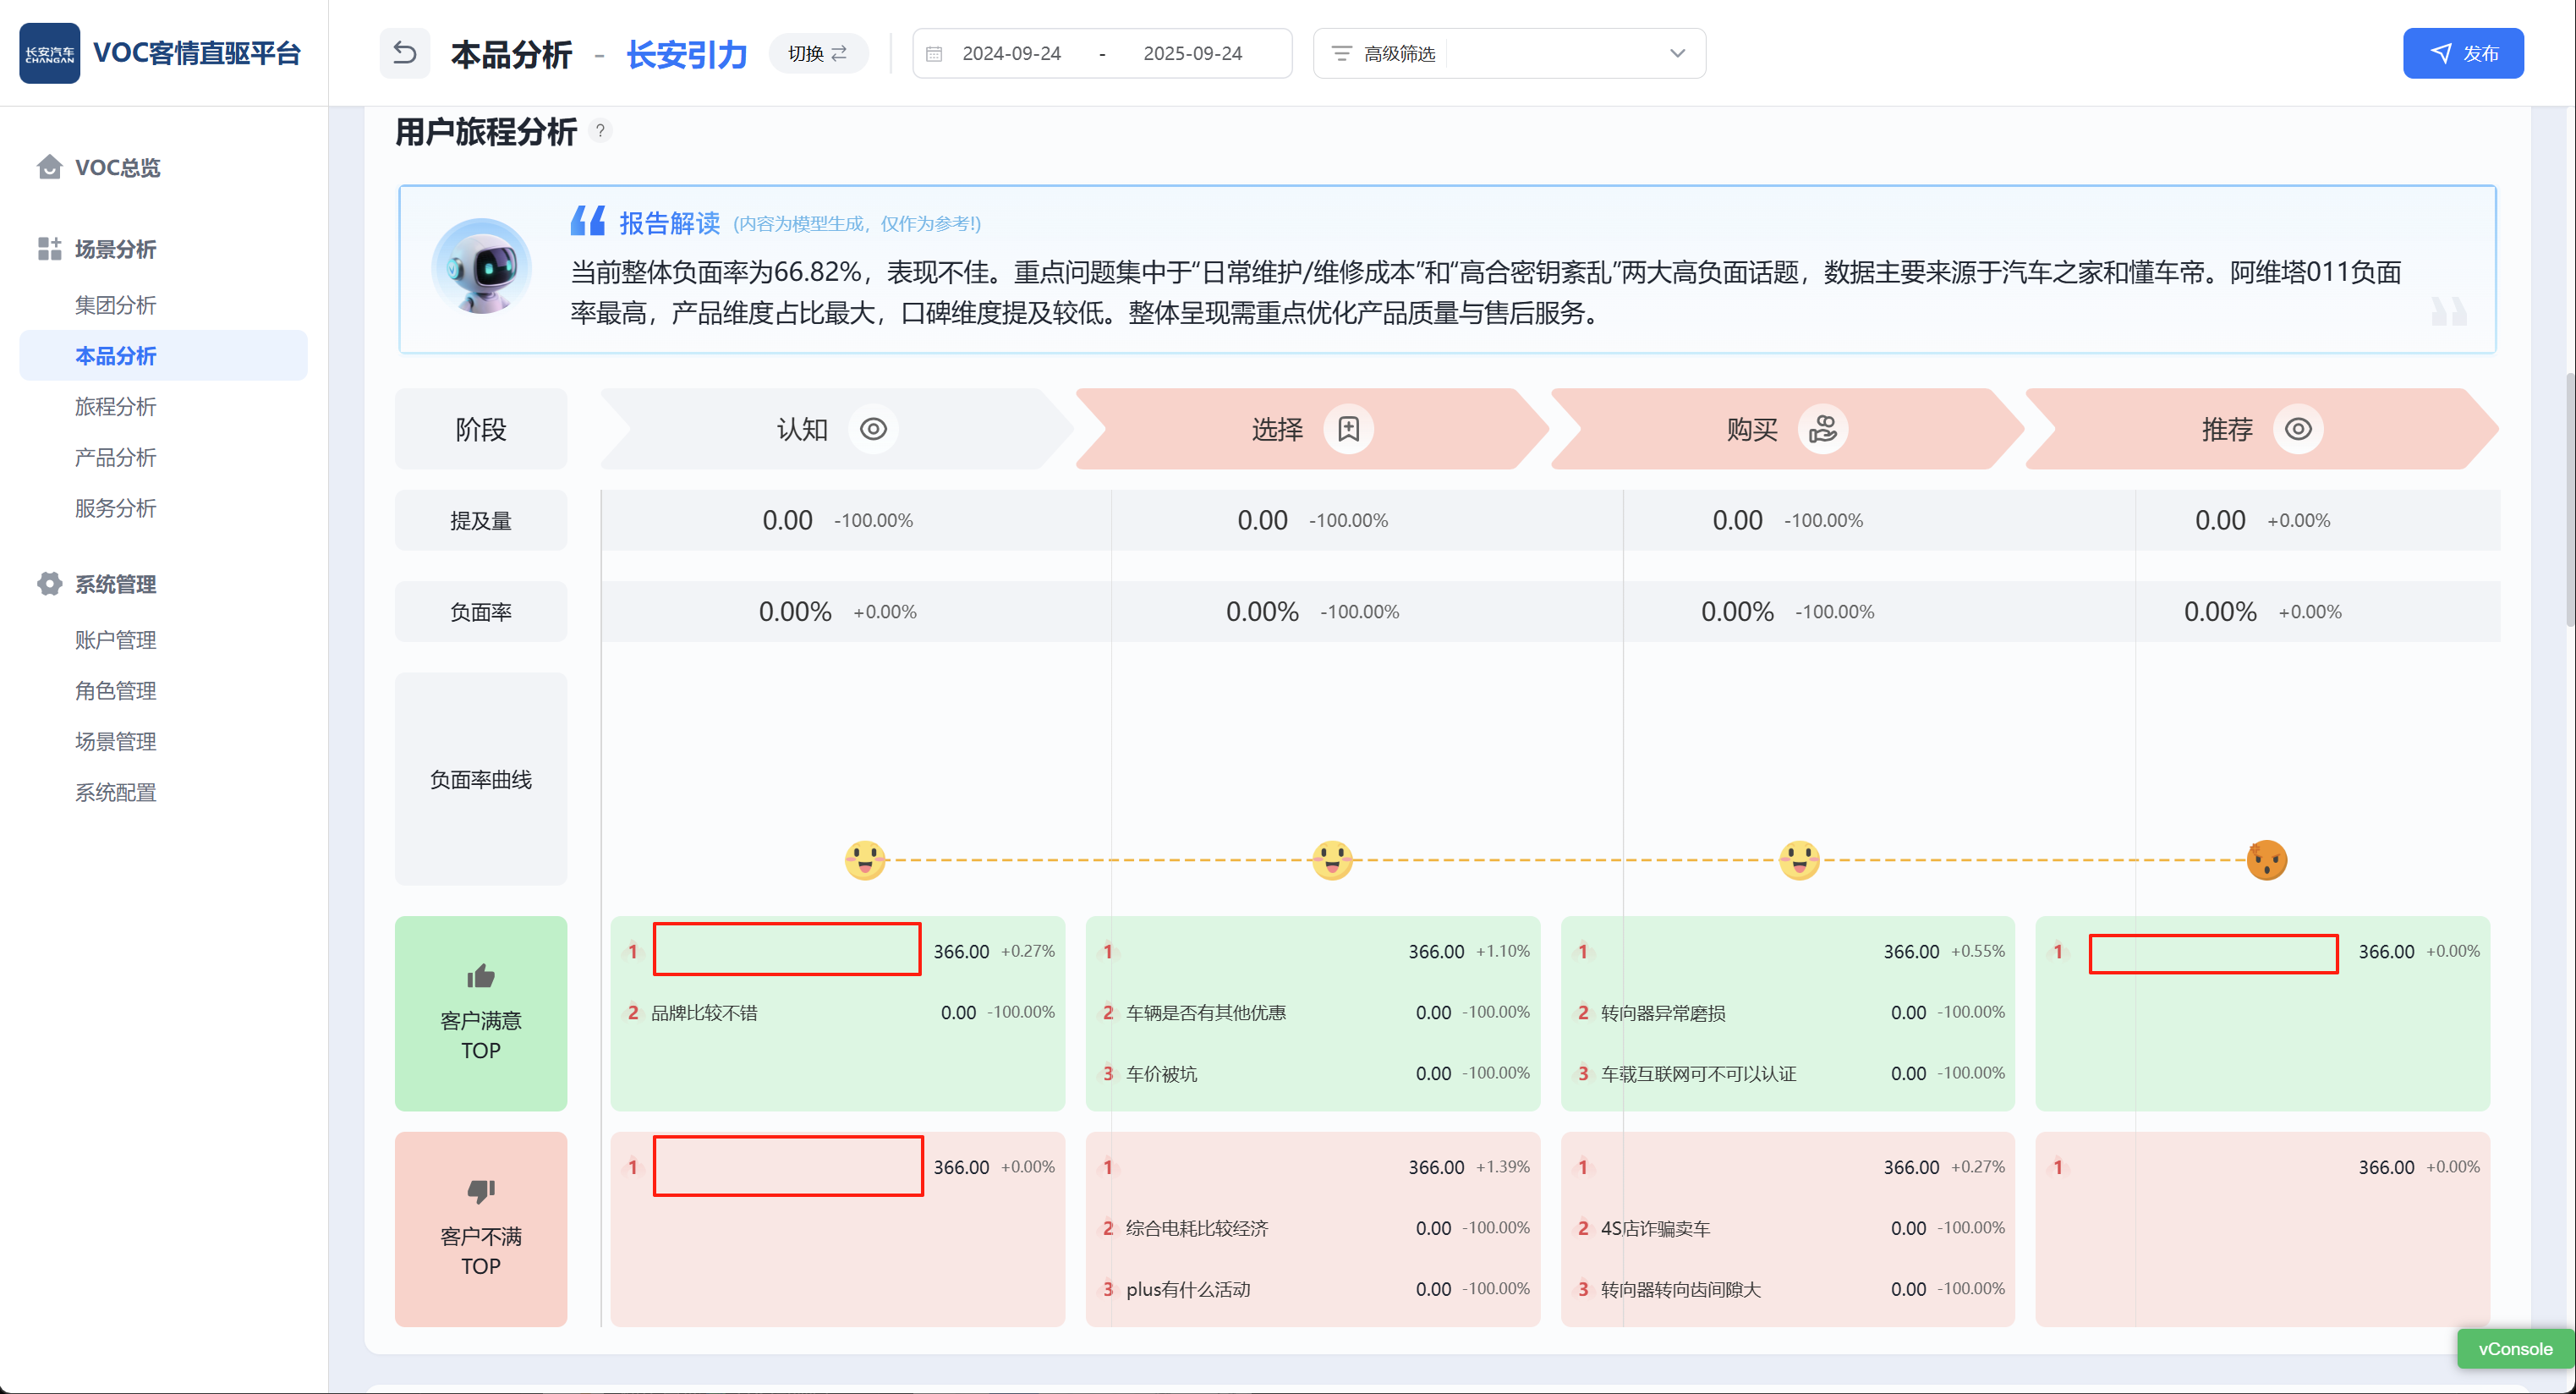Open VOC总览 page
This screenshot has width=2576, height=1394.
pyautogui.click(x=117, y=167)
